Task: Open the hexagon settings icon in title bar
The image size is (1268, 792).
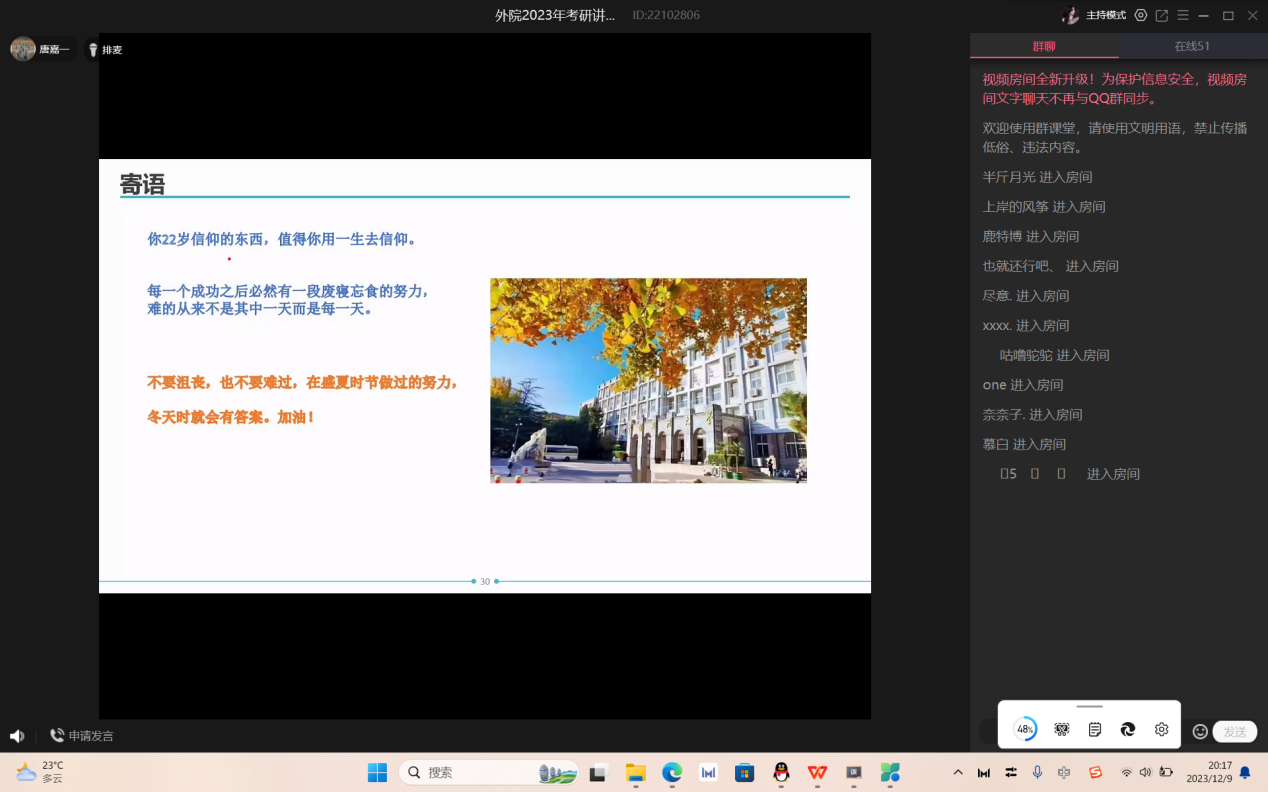Action: click(1141, 15)
